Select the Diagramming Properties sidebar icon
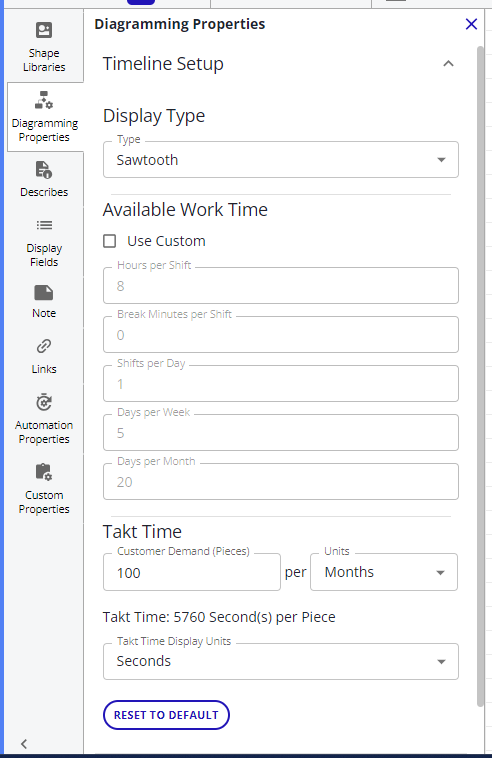Image resolution: width=492 pixels, height=758 pixels. point(44,100)
